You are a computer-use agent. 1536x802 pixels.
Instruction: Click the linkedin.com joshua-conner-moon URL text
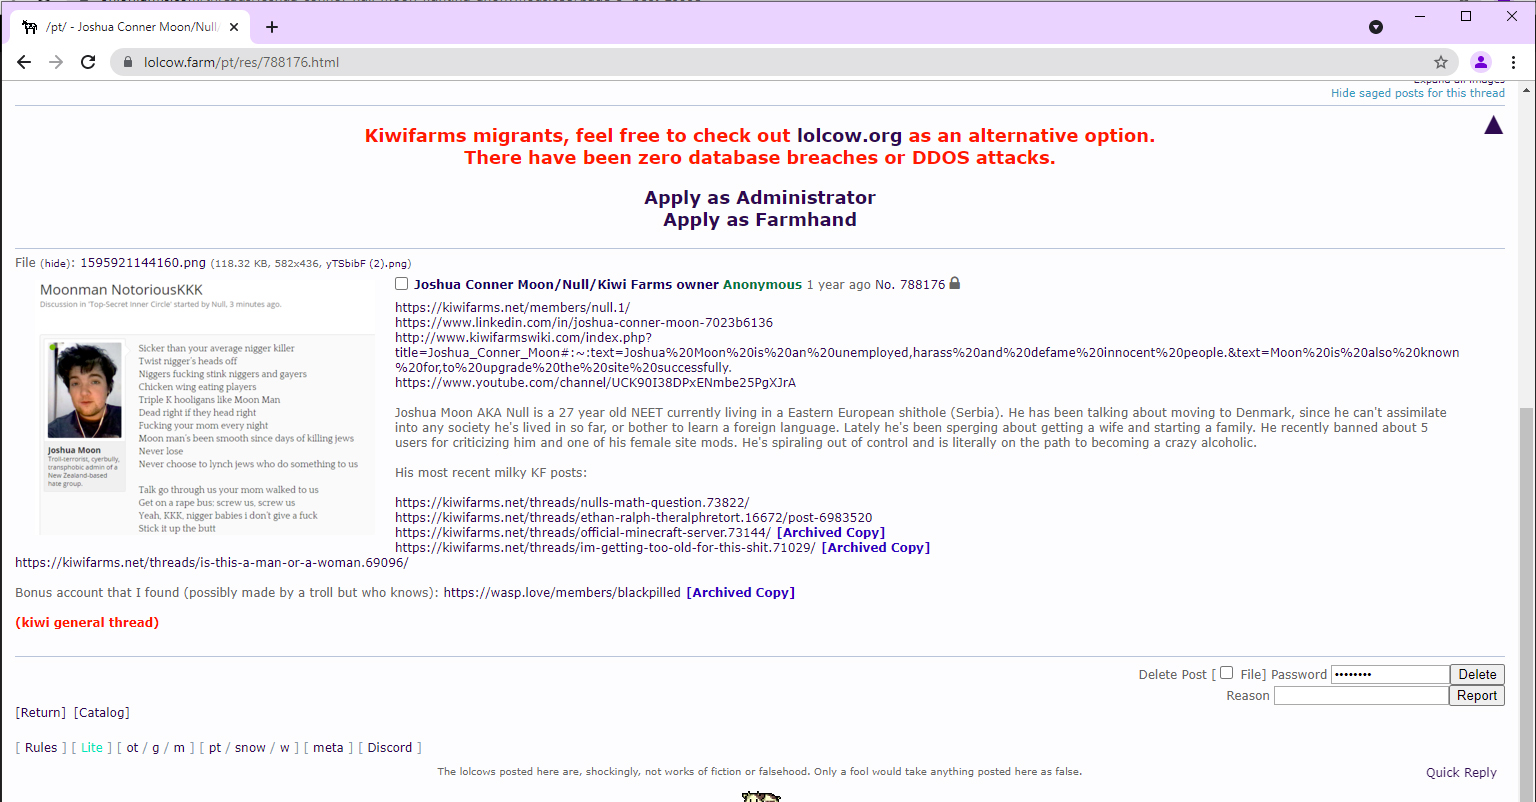(584, 323)
